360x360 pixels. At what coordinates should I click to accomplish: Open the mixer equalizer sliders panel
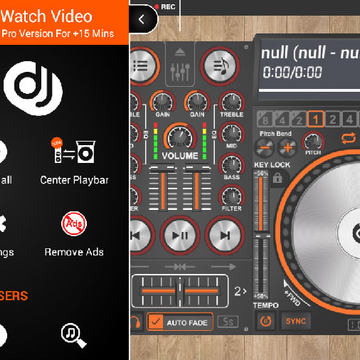(x=180, y=64)
